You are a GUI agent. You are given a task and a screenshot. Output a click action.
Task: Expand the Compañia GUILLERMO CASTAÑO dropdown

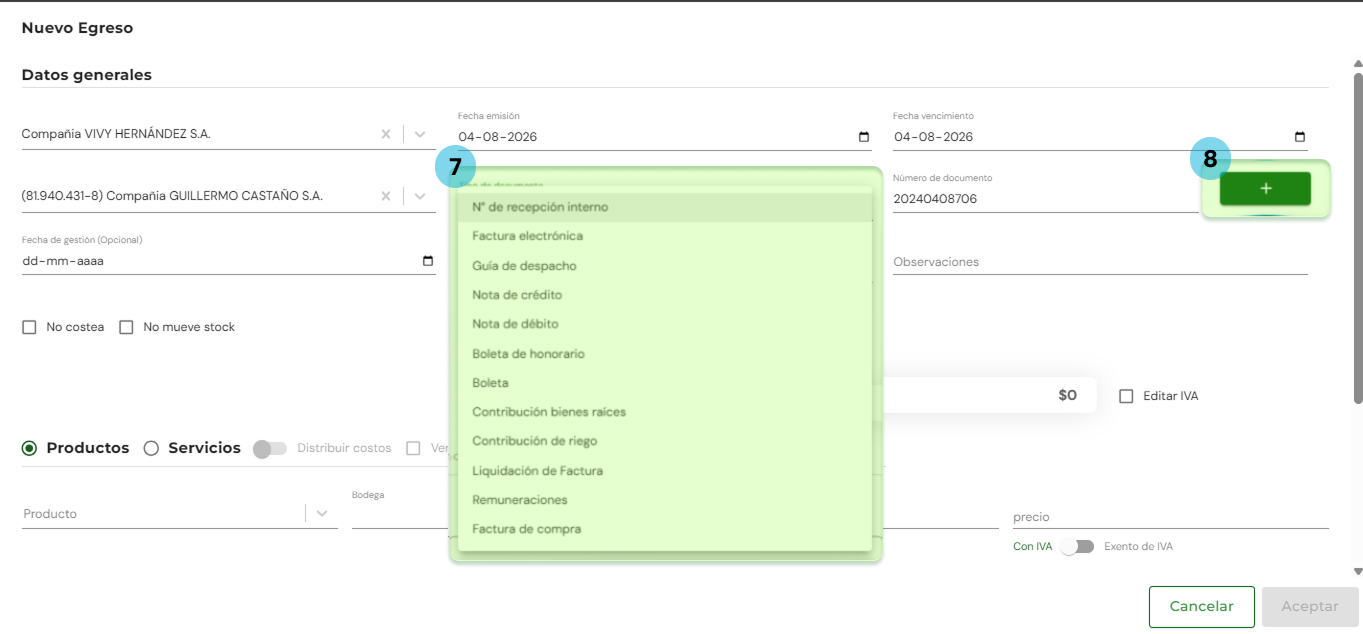point(420,196)
